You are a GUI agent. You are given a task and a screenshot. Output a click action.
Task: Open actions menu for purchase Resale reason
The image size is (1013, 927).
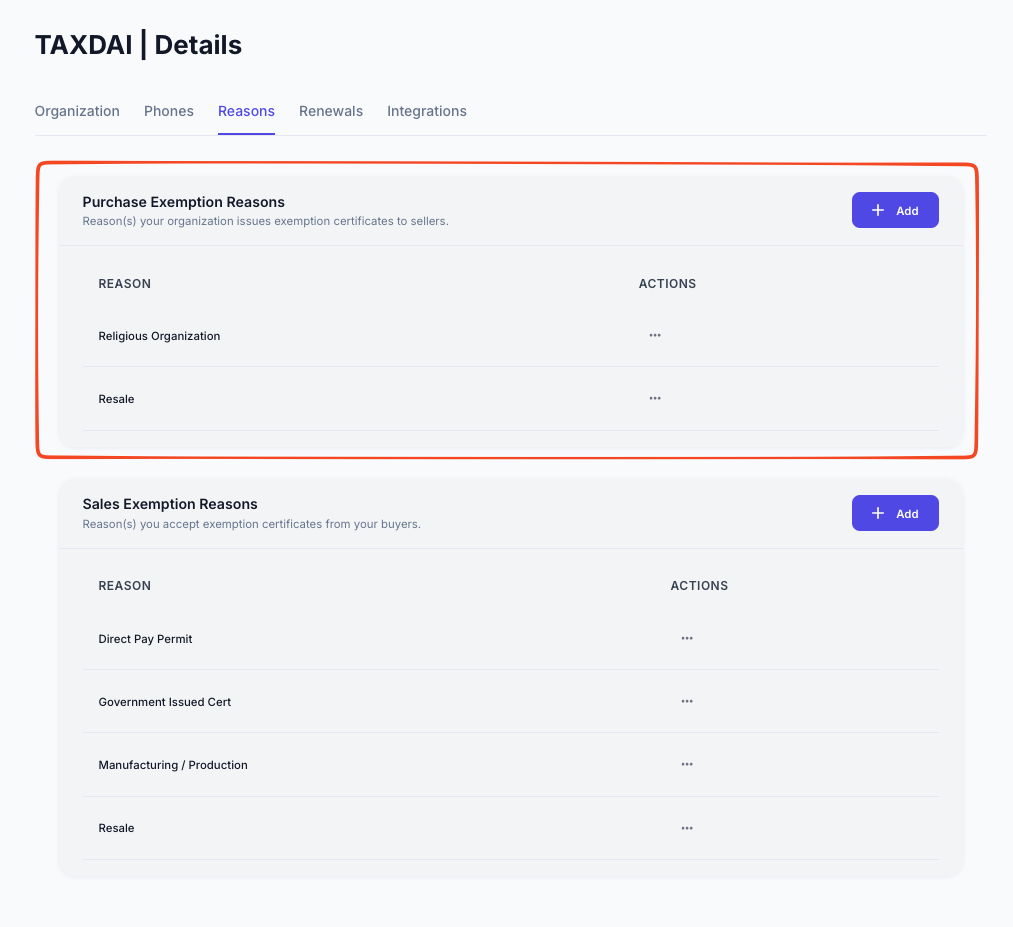click(x=655, y=398)
